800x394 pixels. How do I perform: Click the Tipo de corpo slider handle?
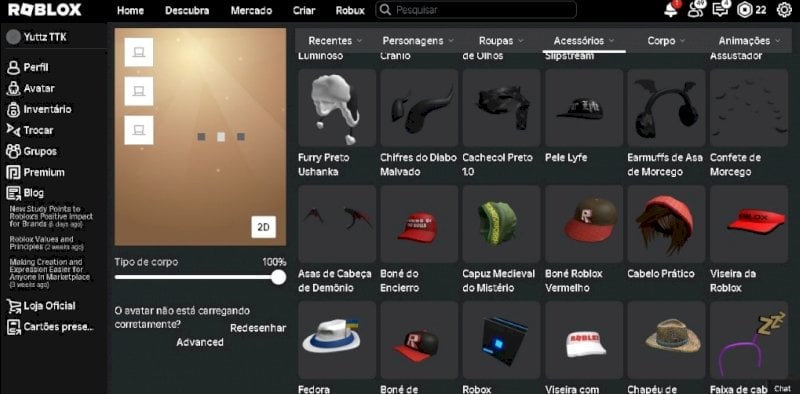278,277
